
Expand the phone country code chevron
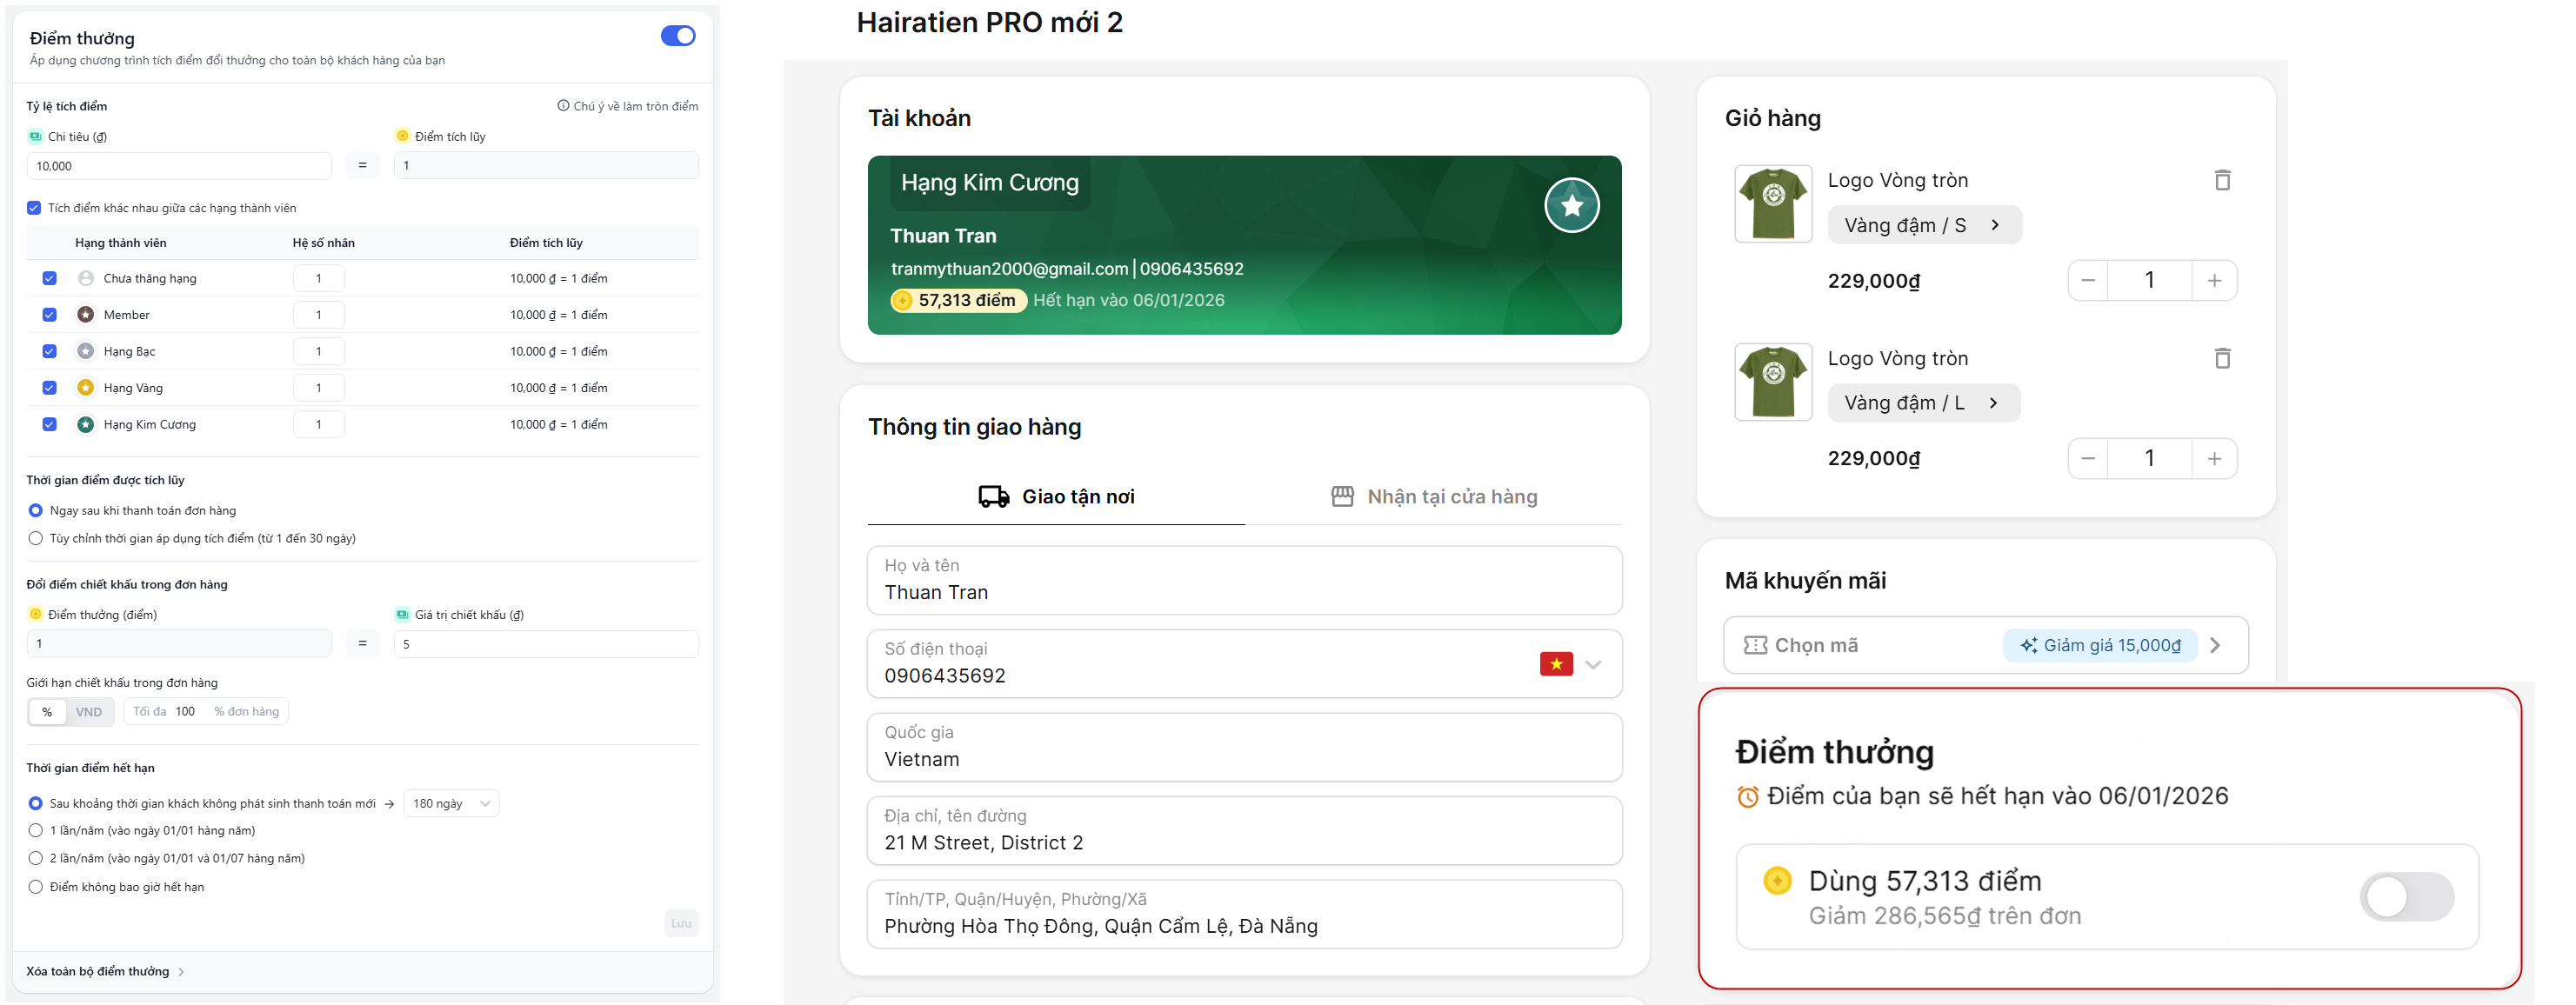[1593, 664]
